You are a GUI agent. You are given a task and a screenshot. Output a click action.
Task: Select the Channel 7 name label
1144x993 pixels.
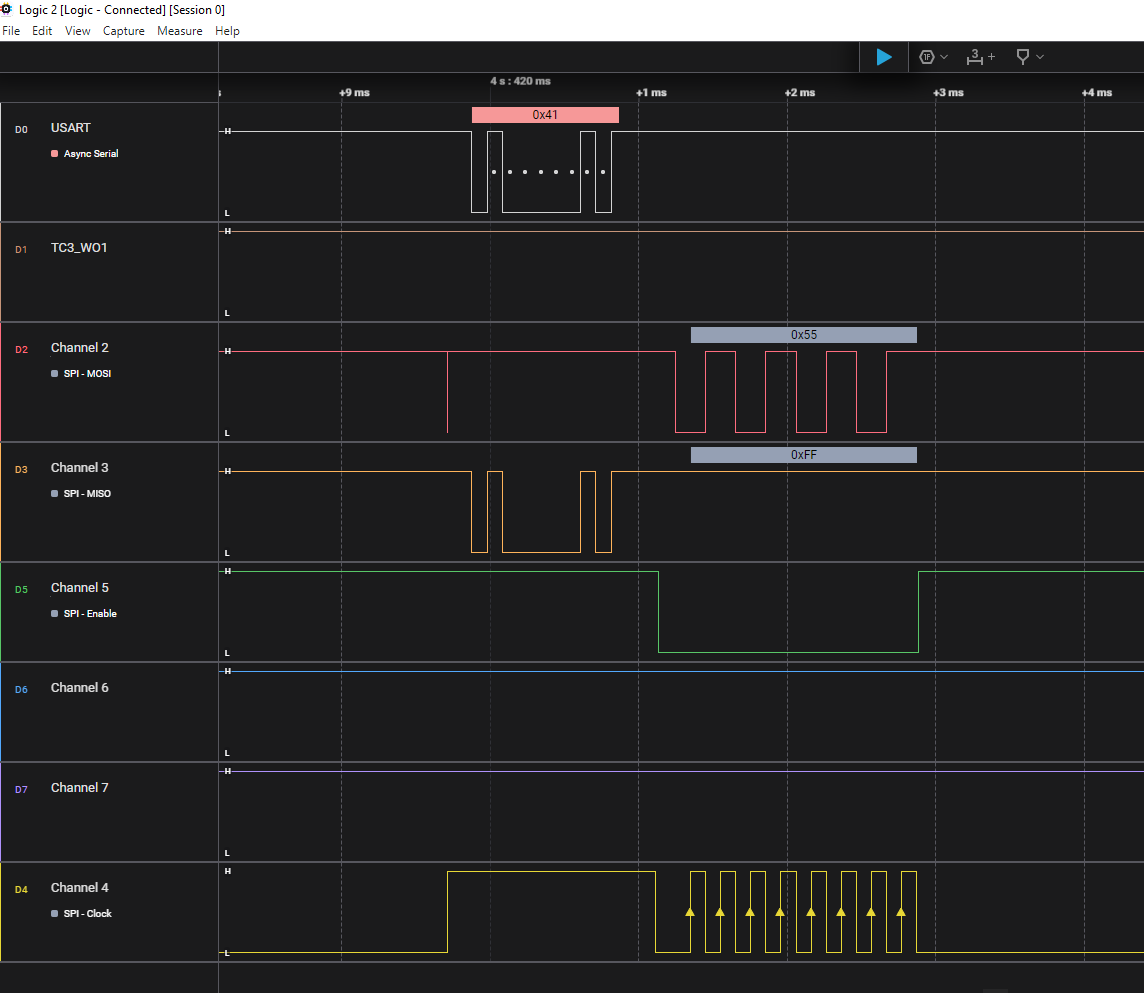pos(80,787)
